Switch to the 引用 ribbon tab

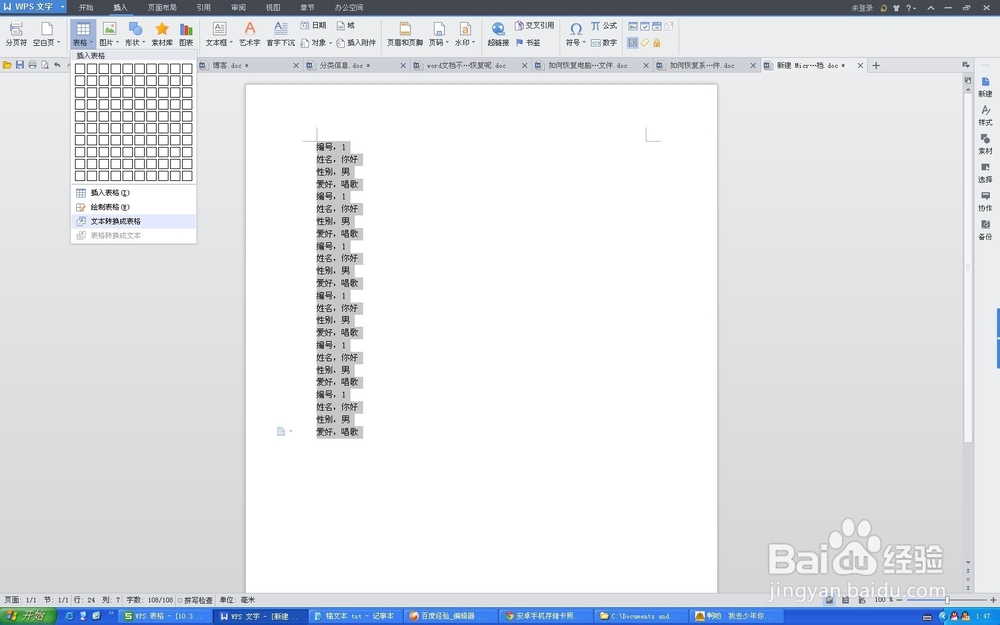point(203,8)
